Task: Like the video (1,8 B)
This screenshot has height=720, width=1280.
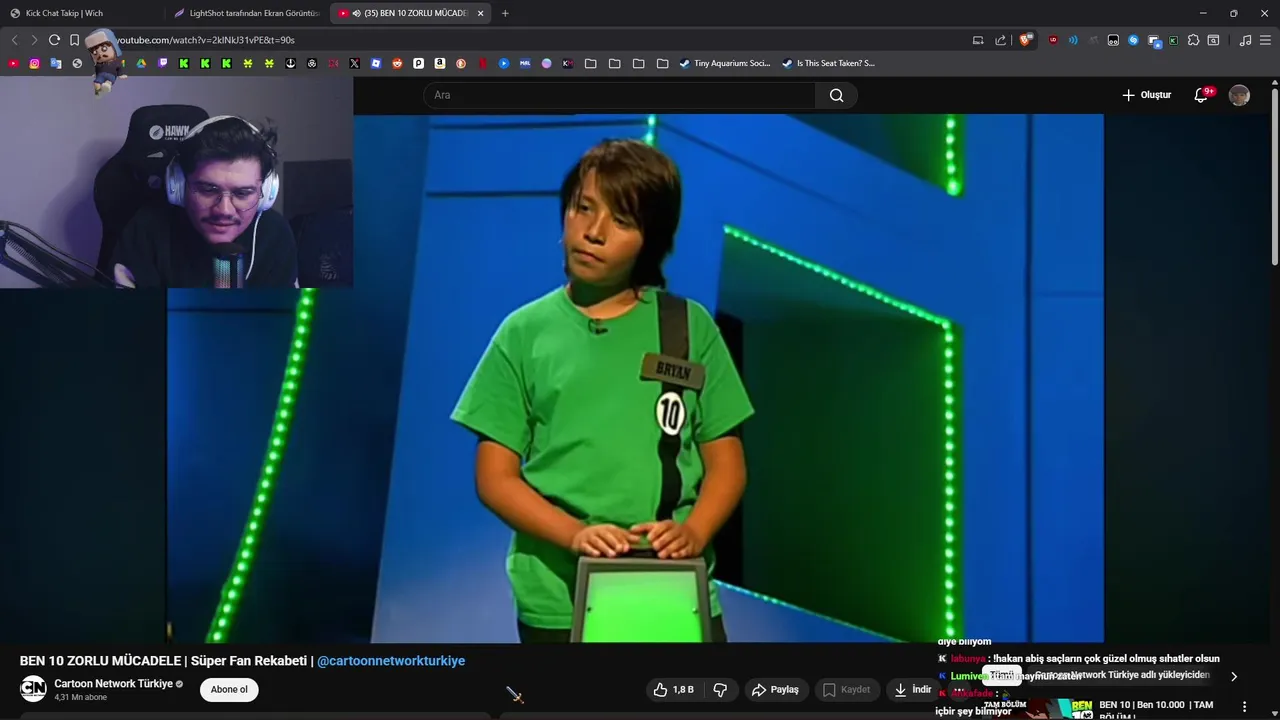Action: (674, 689)
